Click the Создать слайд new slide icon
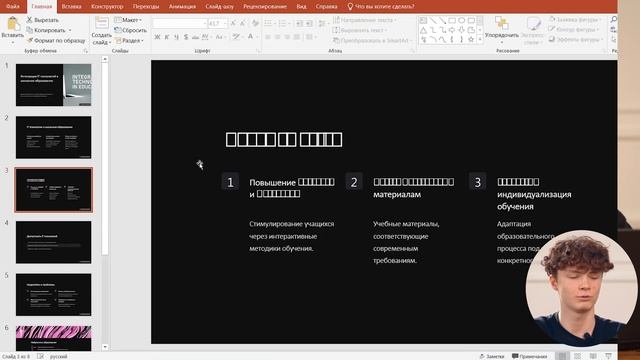Image resolution: width=640 pixels, height=360 pixels. point(101,23)
